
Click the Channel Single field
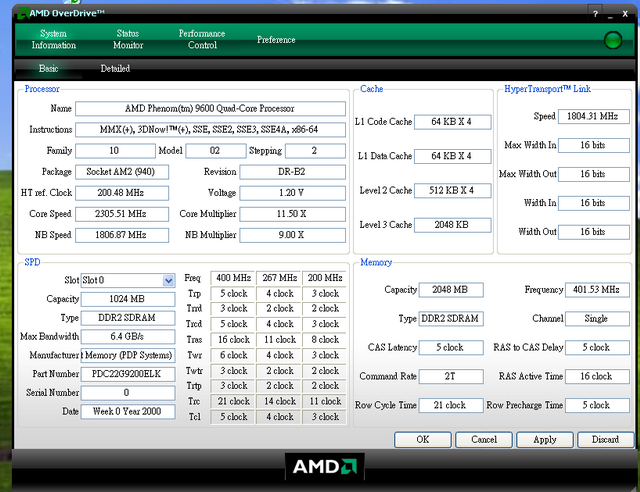[x=597, y=319]
